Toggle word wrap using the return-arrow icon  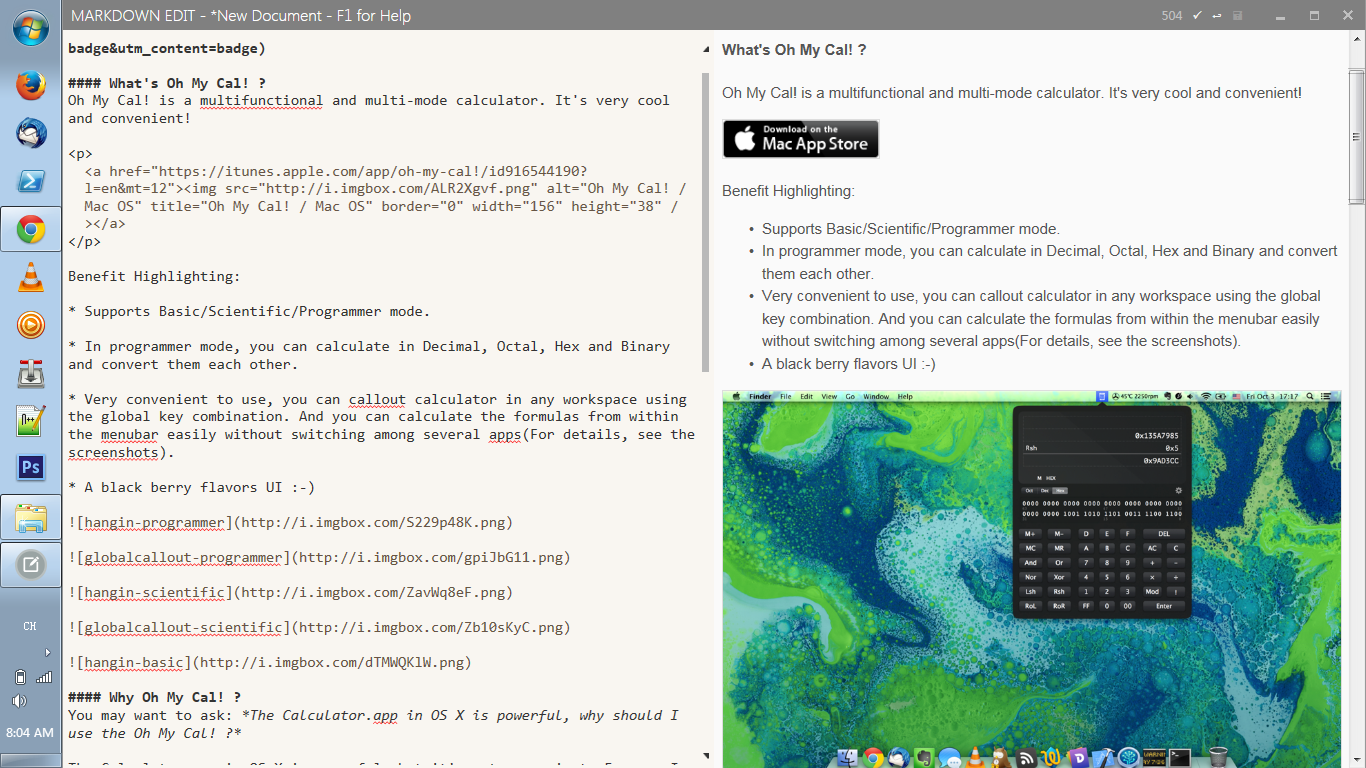pos(1217,16)
